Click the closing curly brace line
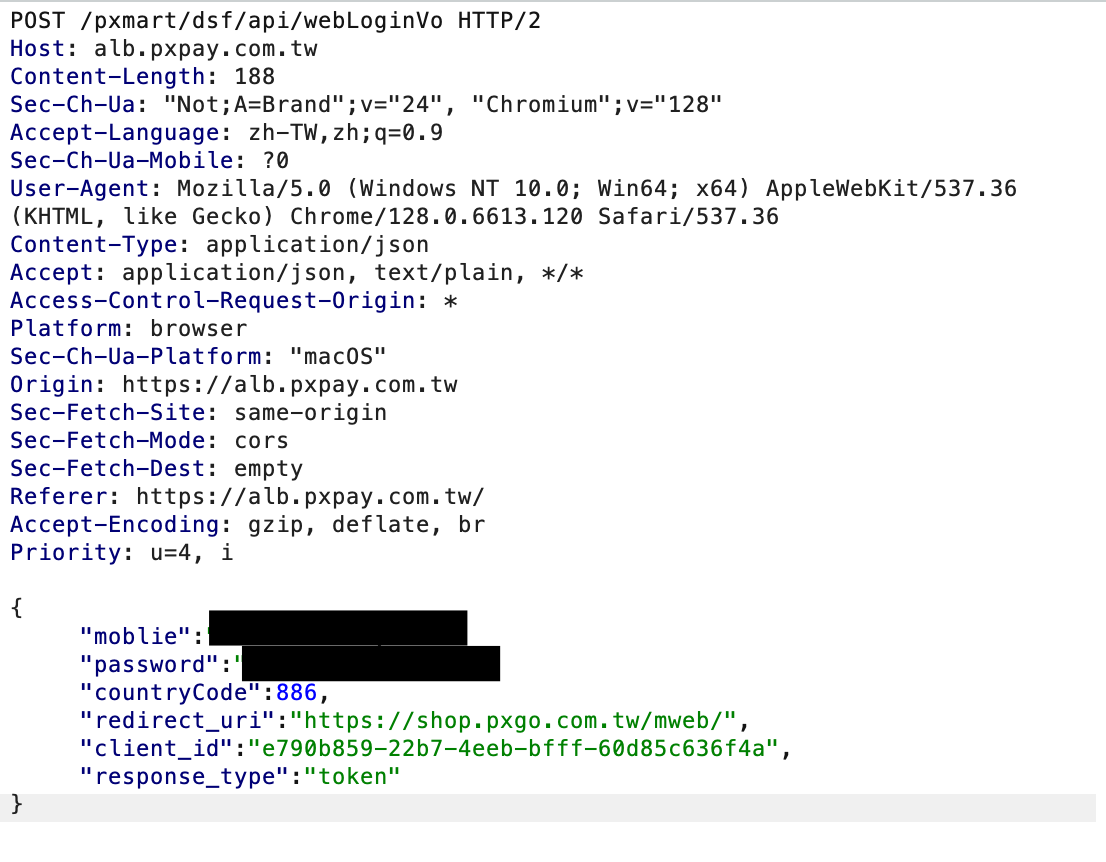The width and height of the screenshot is (1106, 862). 548,807
